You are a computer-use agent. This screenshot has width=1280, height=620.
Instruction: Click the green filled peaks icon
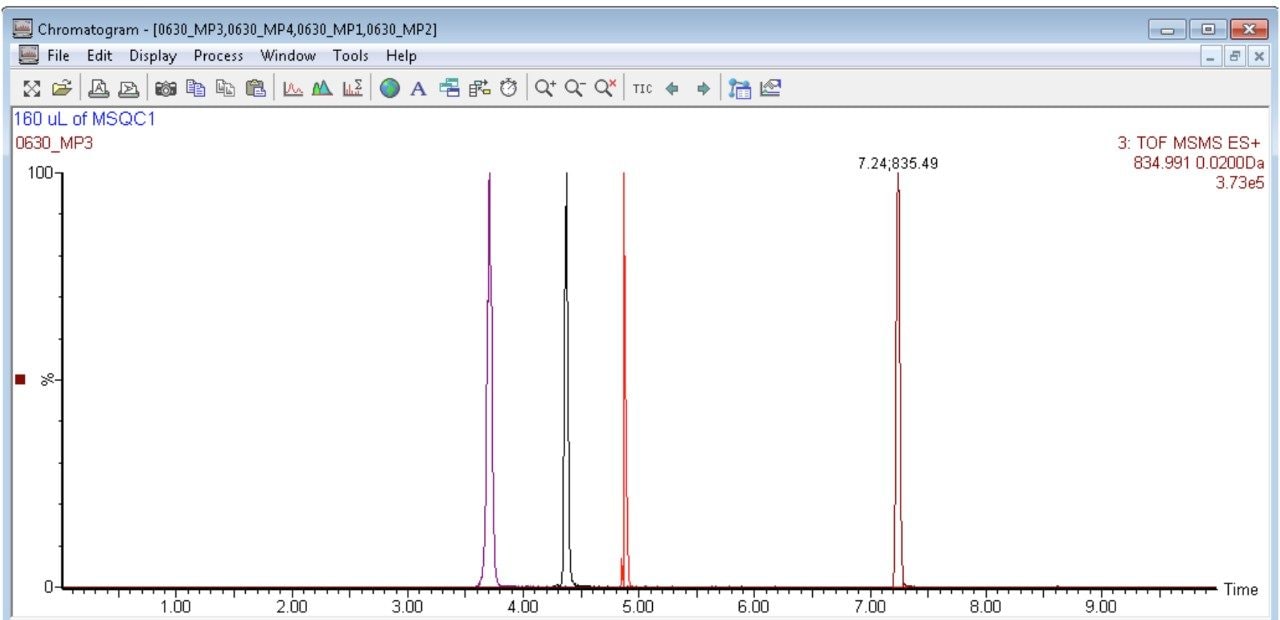point(322,88)
